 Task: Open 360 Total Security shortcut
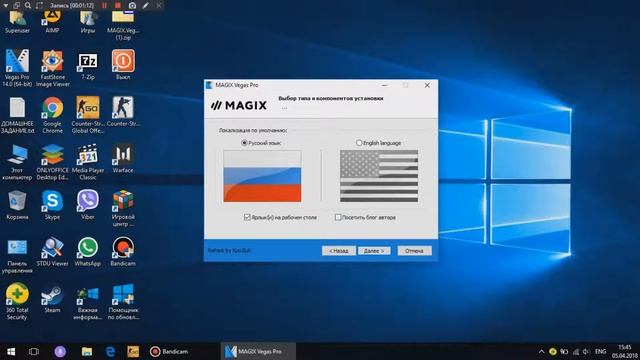pyautogui.click(x=17, y=302)
